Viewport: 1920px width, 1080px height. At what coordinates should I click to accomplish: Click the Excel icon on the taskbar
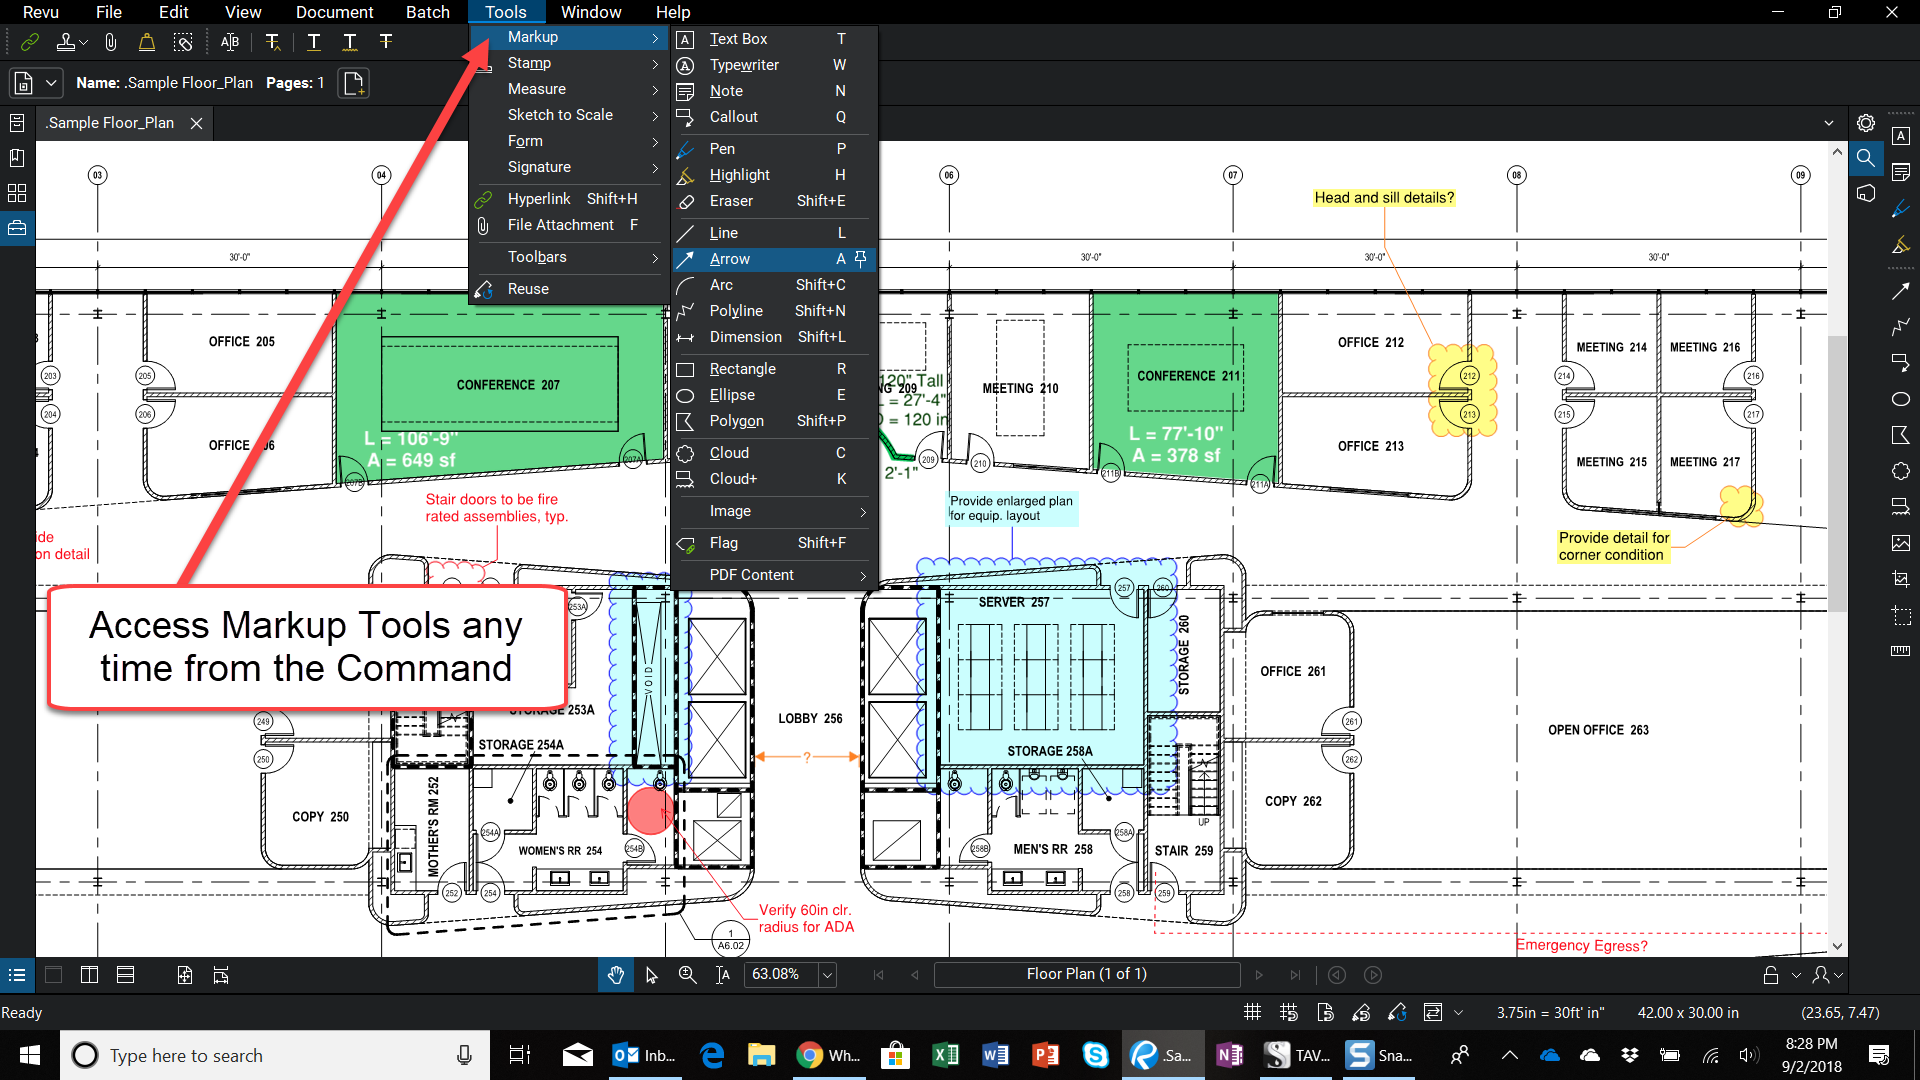click(x=945, y=1054)
